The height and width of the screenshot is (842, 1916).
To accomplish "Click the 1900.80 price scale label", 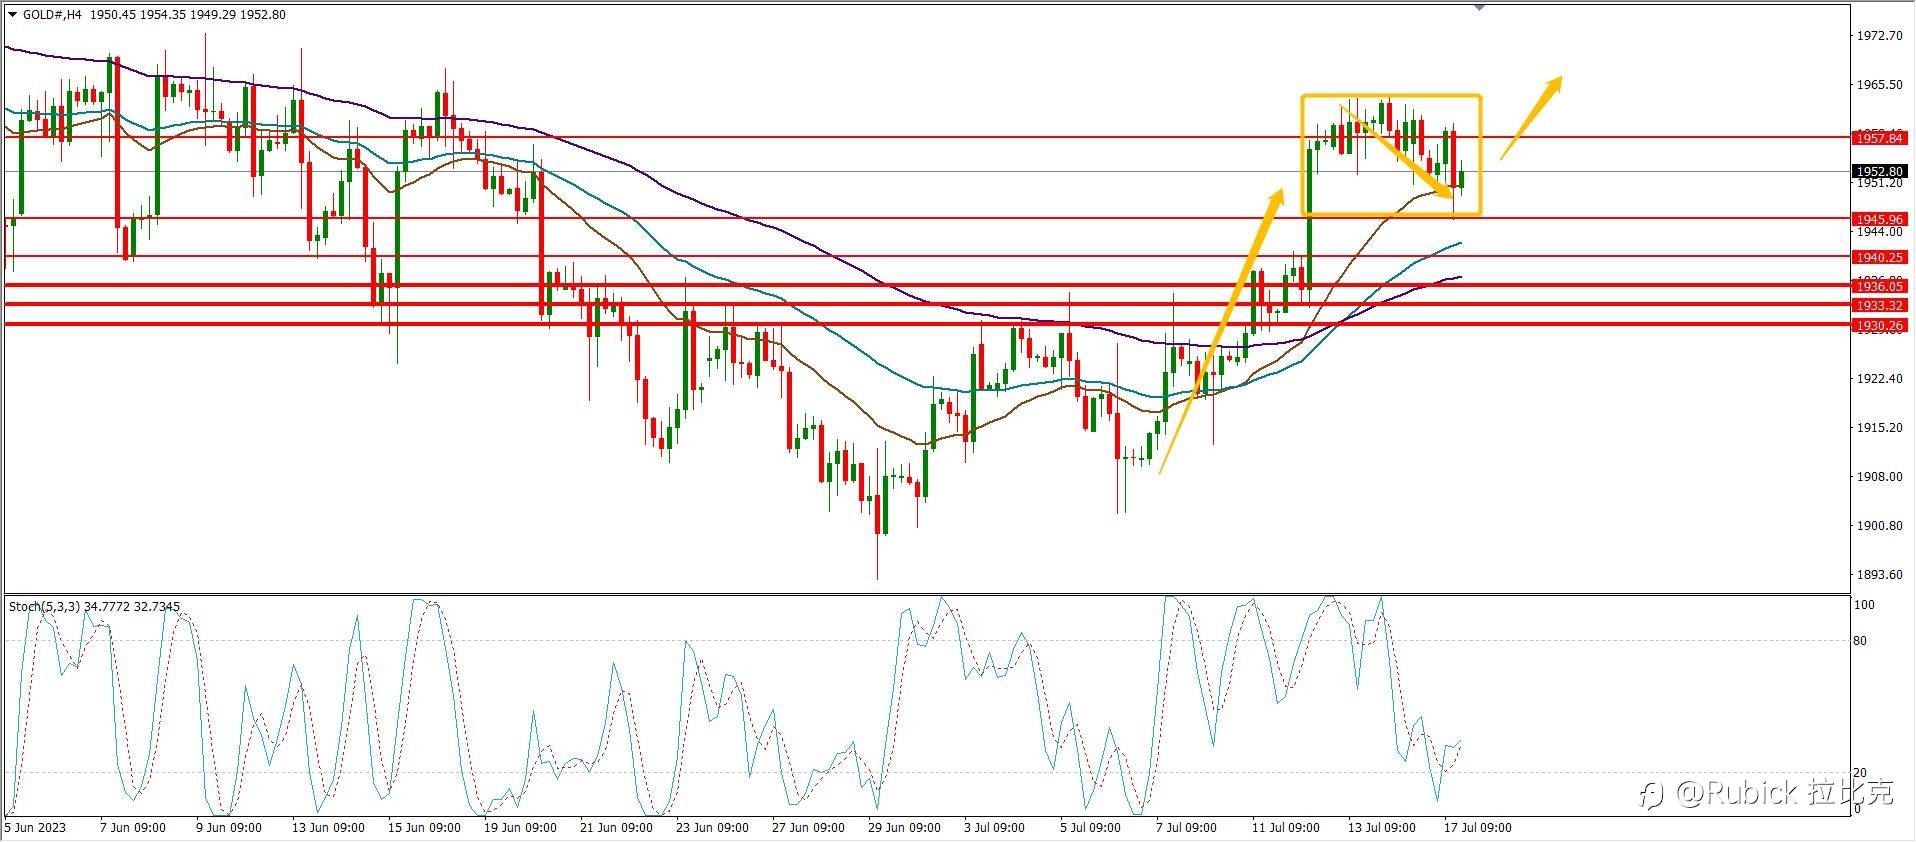I will (1879, 526).
